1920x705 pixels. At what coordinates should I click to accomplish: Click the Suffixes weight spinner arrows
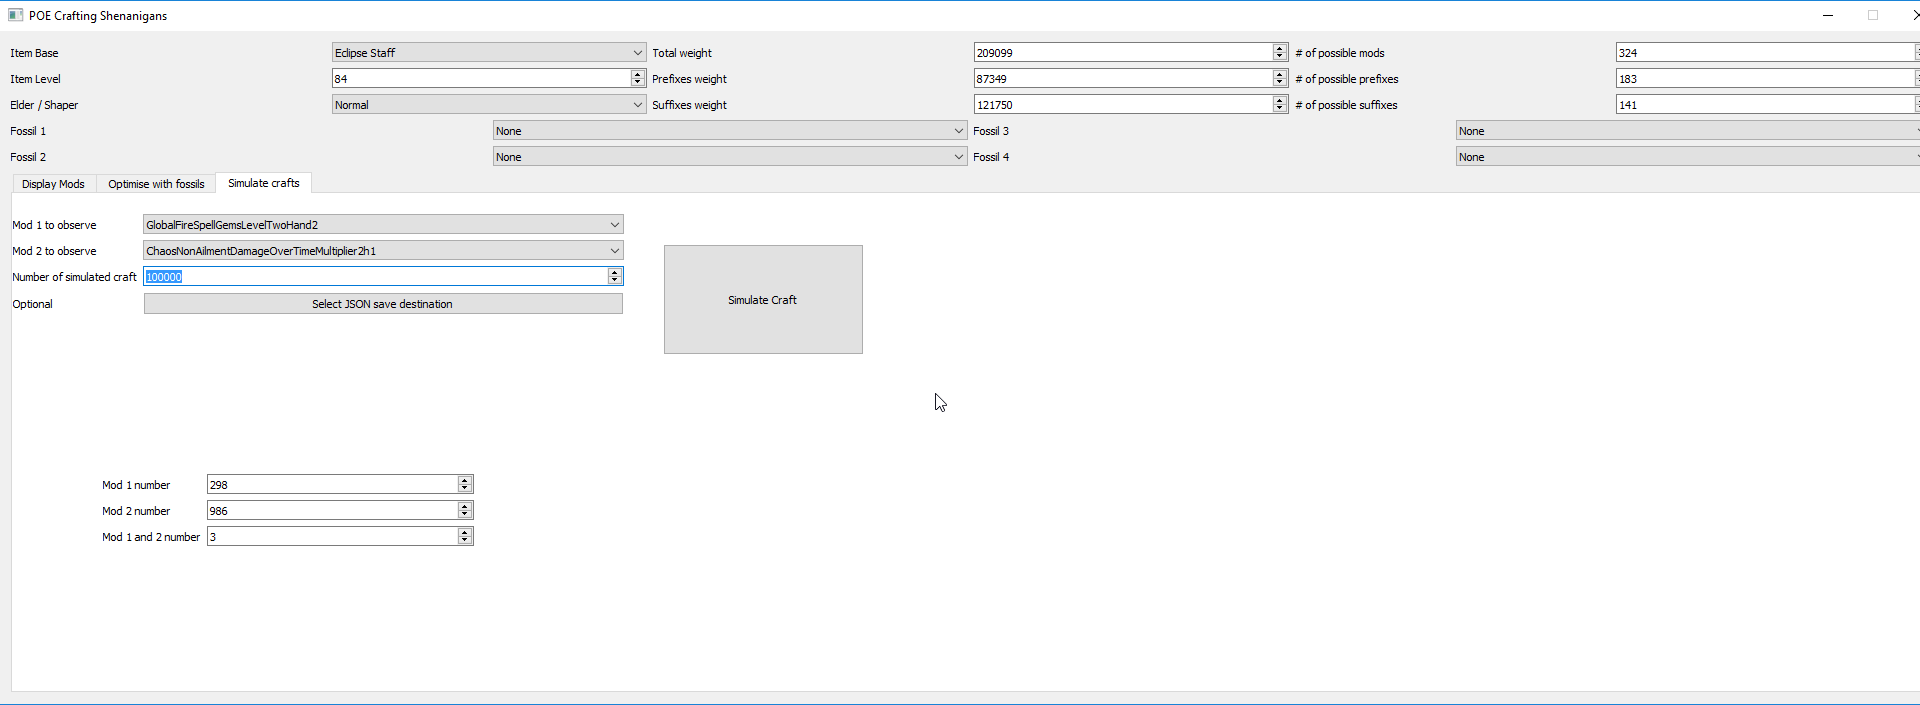pyautogui.click(x=1280, y=105)
